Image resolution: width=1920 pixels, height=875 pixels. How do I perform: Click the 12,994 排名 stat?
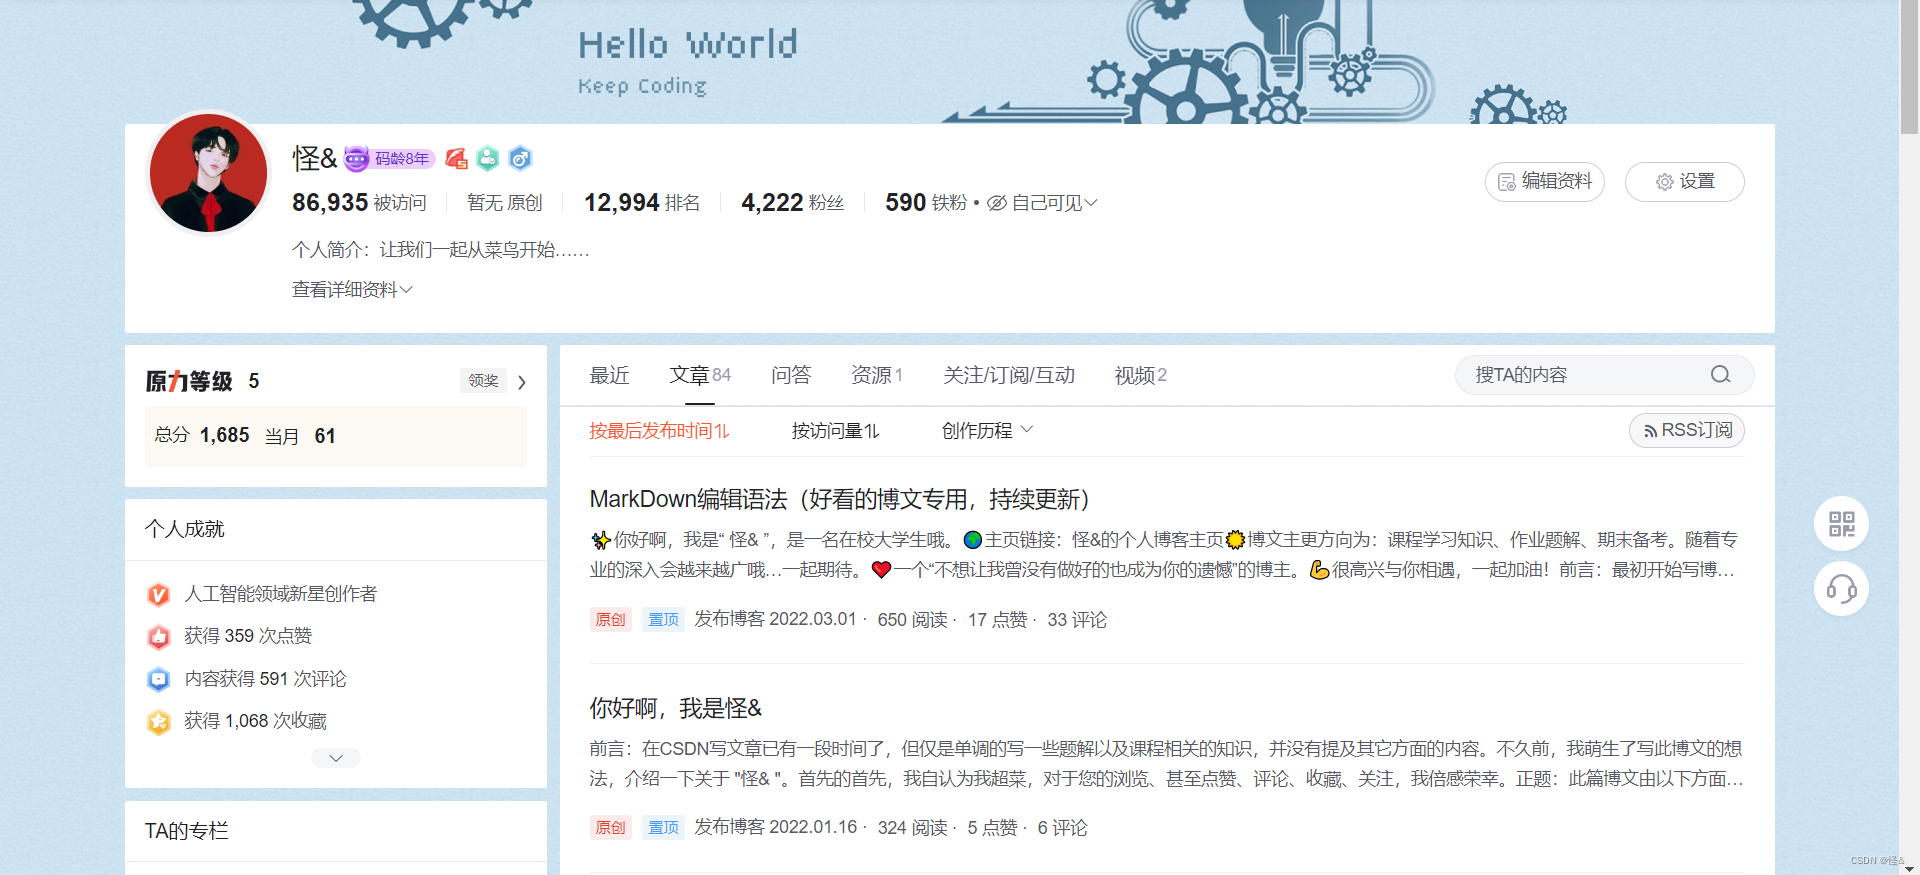pyautogui.click(x=642, y=203)
